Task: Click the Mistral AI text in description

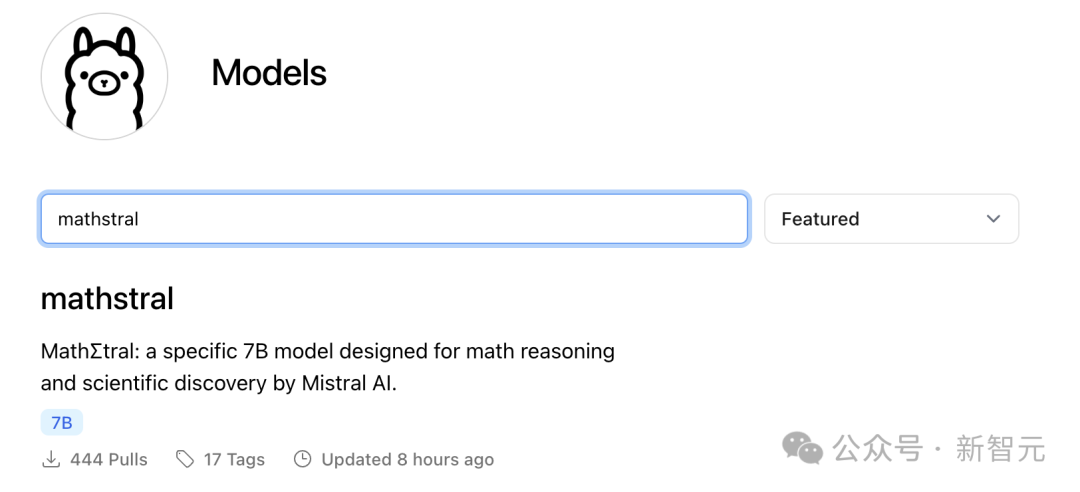Action: click(349, 383)
